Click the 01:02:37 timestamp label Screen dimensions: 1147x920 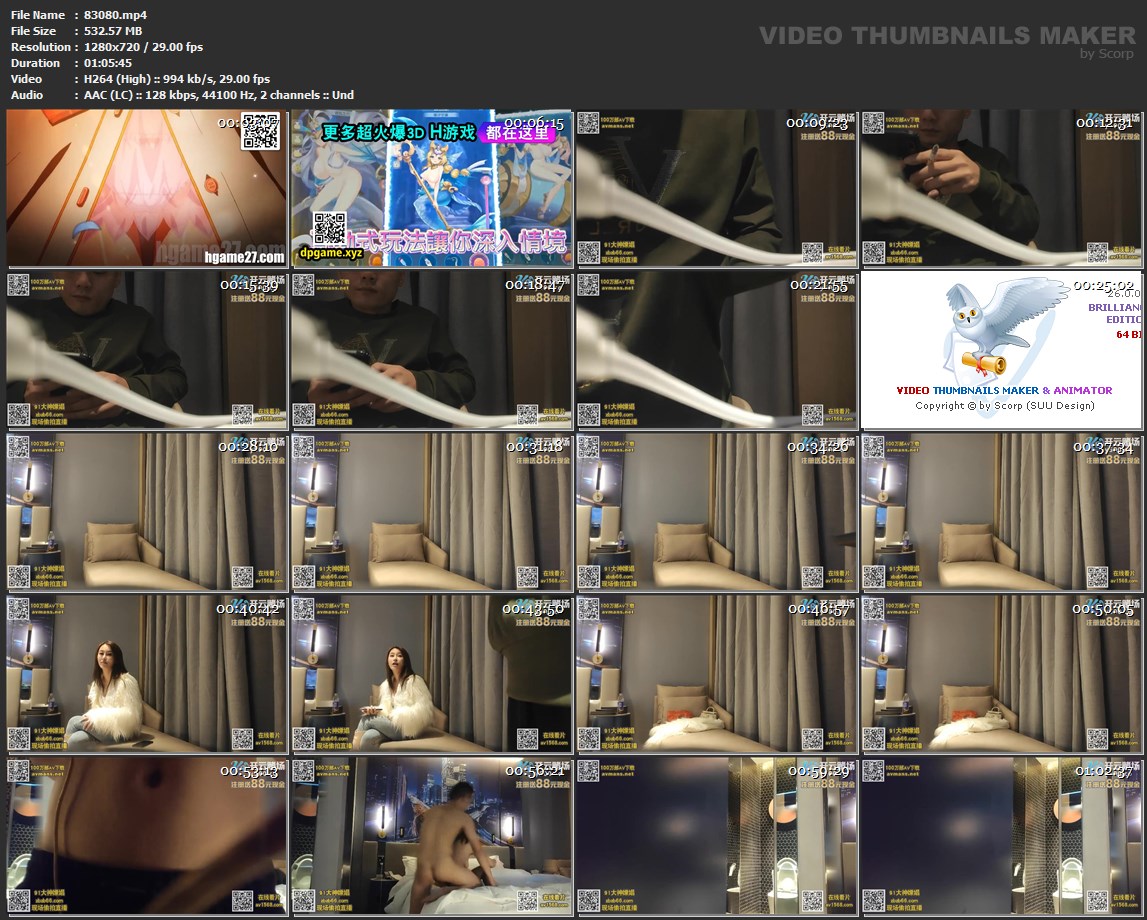click(1103, 771)
